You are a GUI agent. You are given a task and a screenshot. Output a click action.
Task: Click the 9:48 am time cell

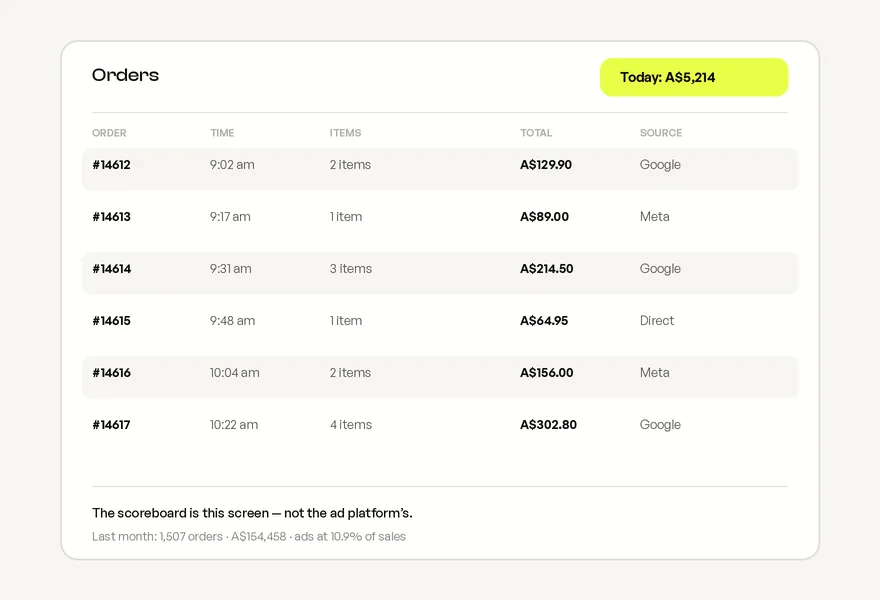tap(232, 320)
